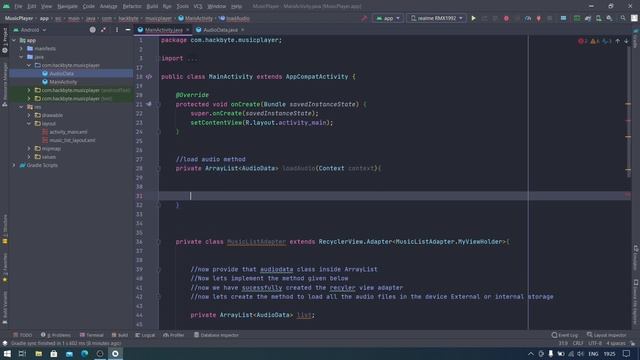Viewport: 640px width, 360px height.
Task: Go to next highlighted error down arrow
Action: coord(627,41)
